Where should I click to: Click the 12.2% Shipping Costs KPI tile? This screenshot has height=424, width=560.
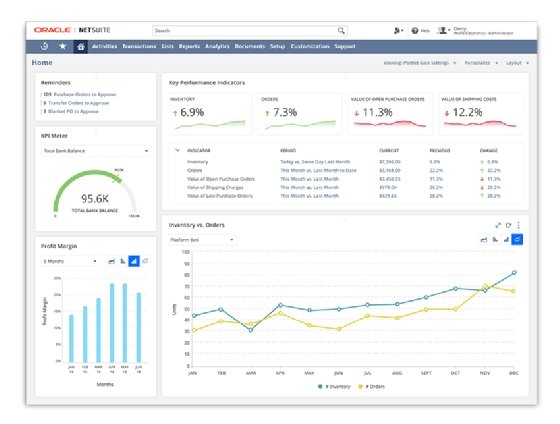tap(480, 114)
